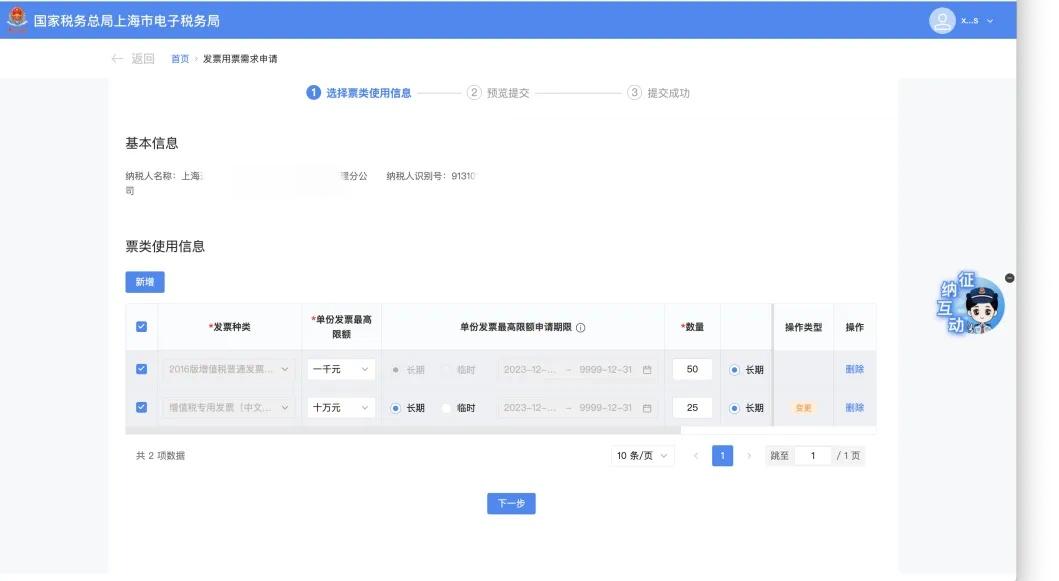Expand the 一千元 invoice limit dropdown
1059x581 pixels.
point(340,370)
